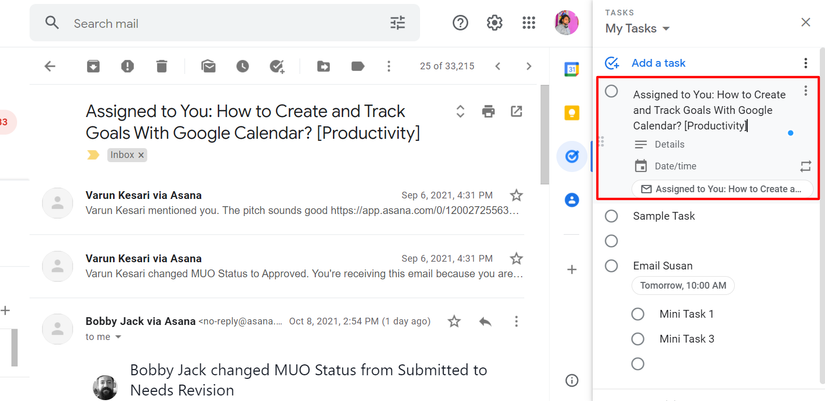The image size is (825, 401).
Task: Open Gmail settings gear
Action: click(x=494, y=23)
